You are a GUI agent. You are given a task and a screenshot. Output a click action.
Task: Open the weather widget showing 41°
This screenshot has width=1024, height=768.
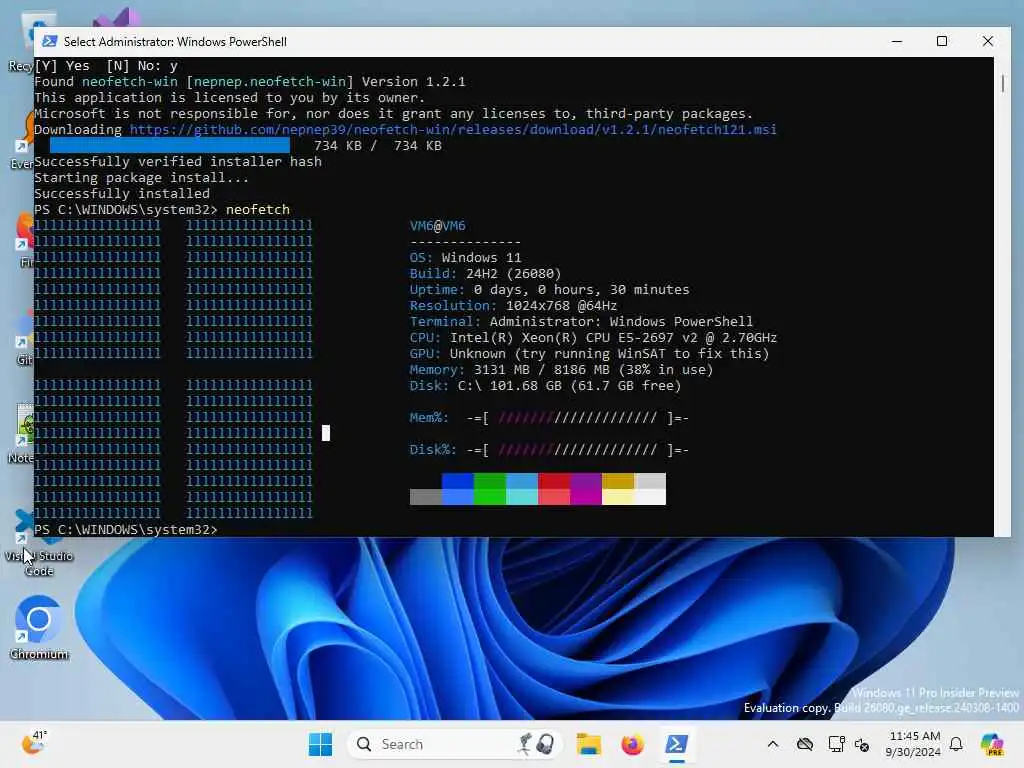pyautogui.click(x=34, y=743)
